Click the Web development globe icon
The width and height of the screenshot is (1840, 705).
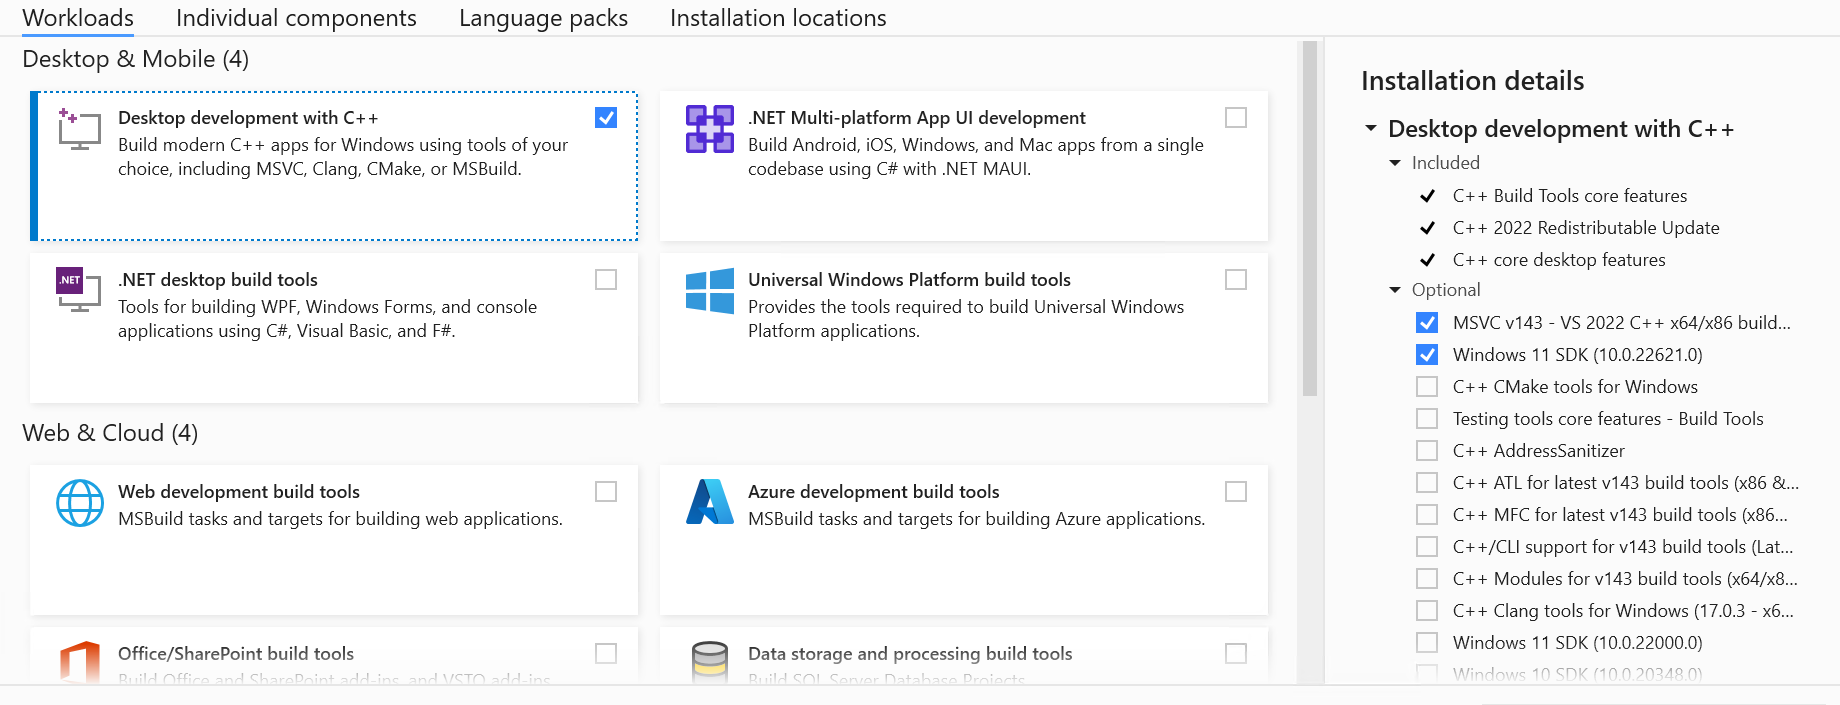(80, 503)
